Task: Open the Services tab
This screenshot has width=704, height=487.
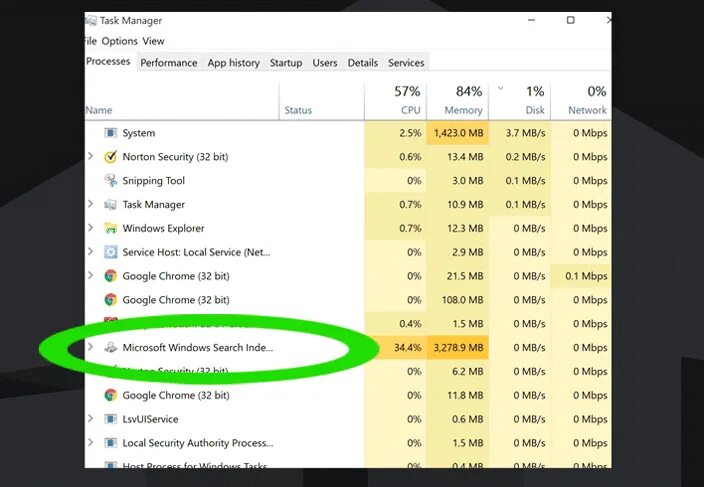Action: [x=406, y=63]
